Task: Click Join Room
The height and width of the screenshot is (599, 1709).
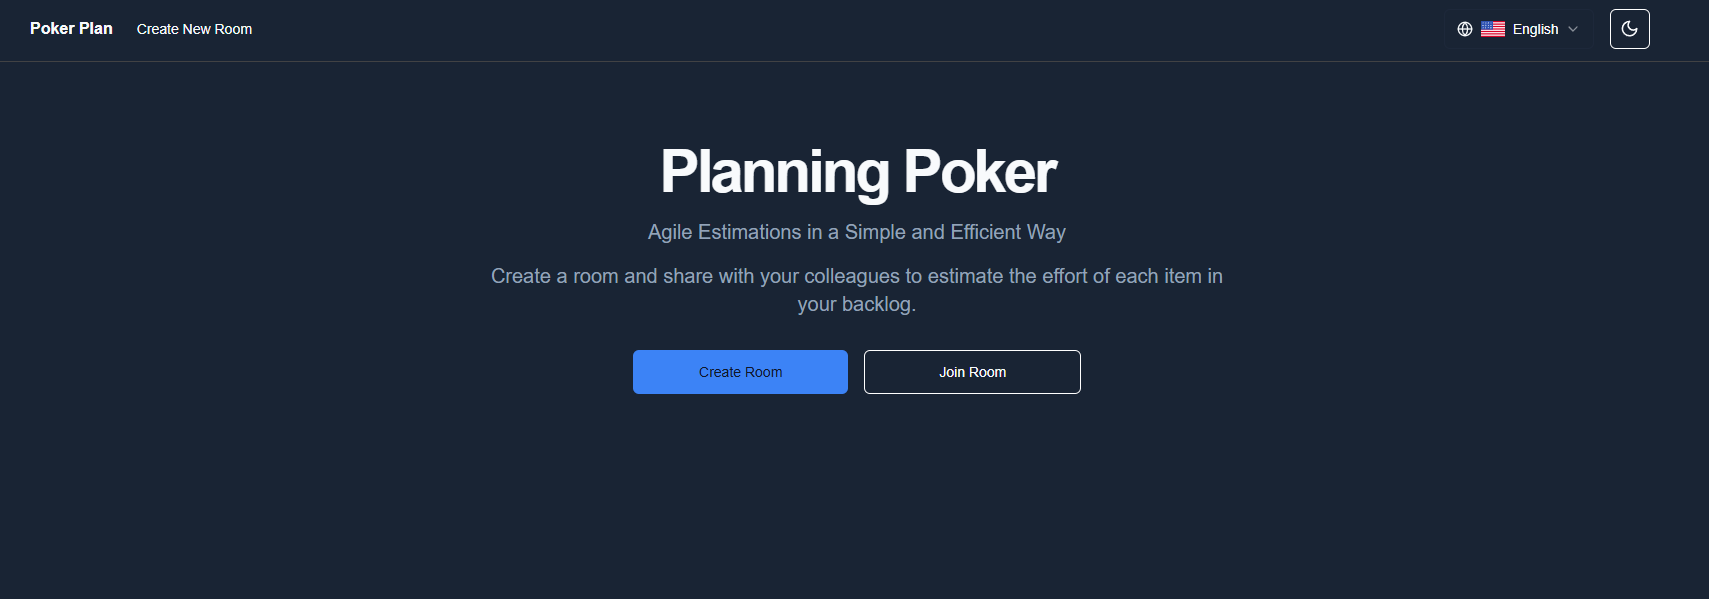Action: (971, 371)
